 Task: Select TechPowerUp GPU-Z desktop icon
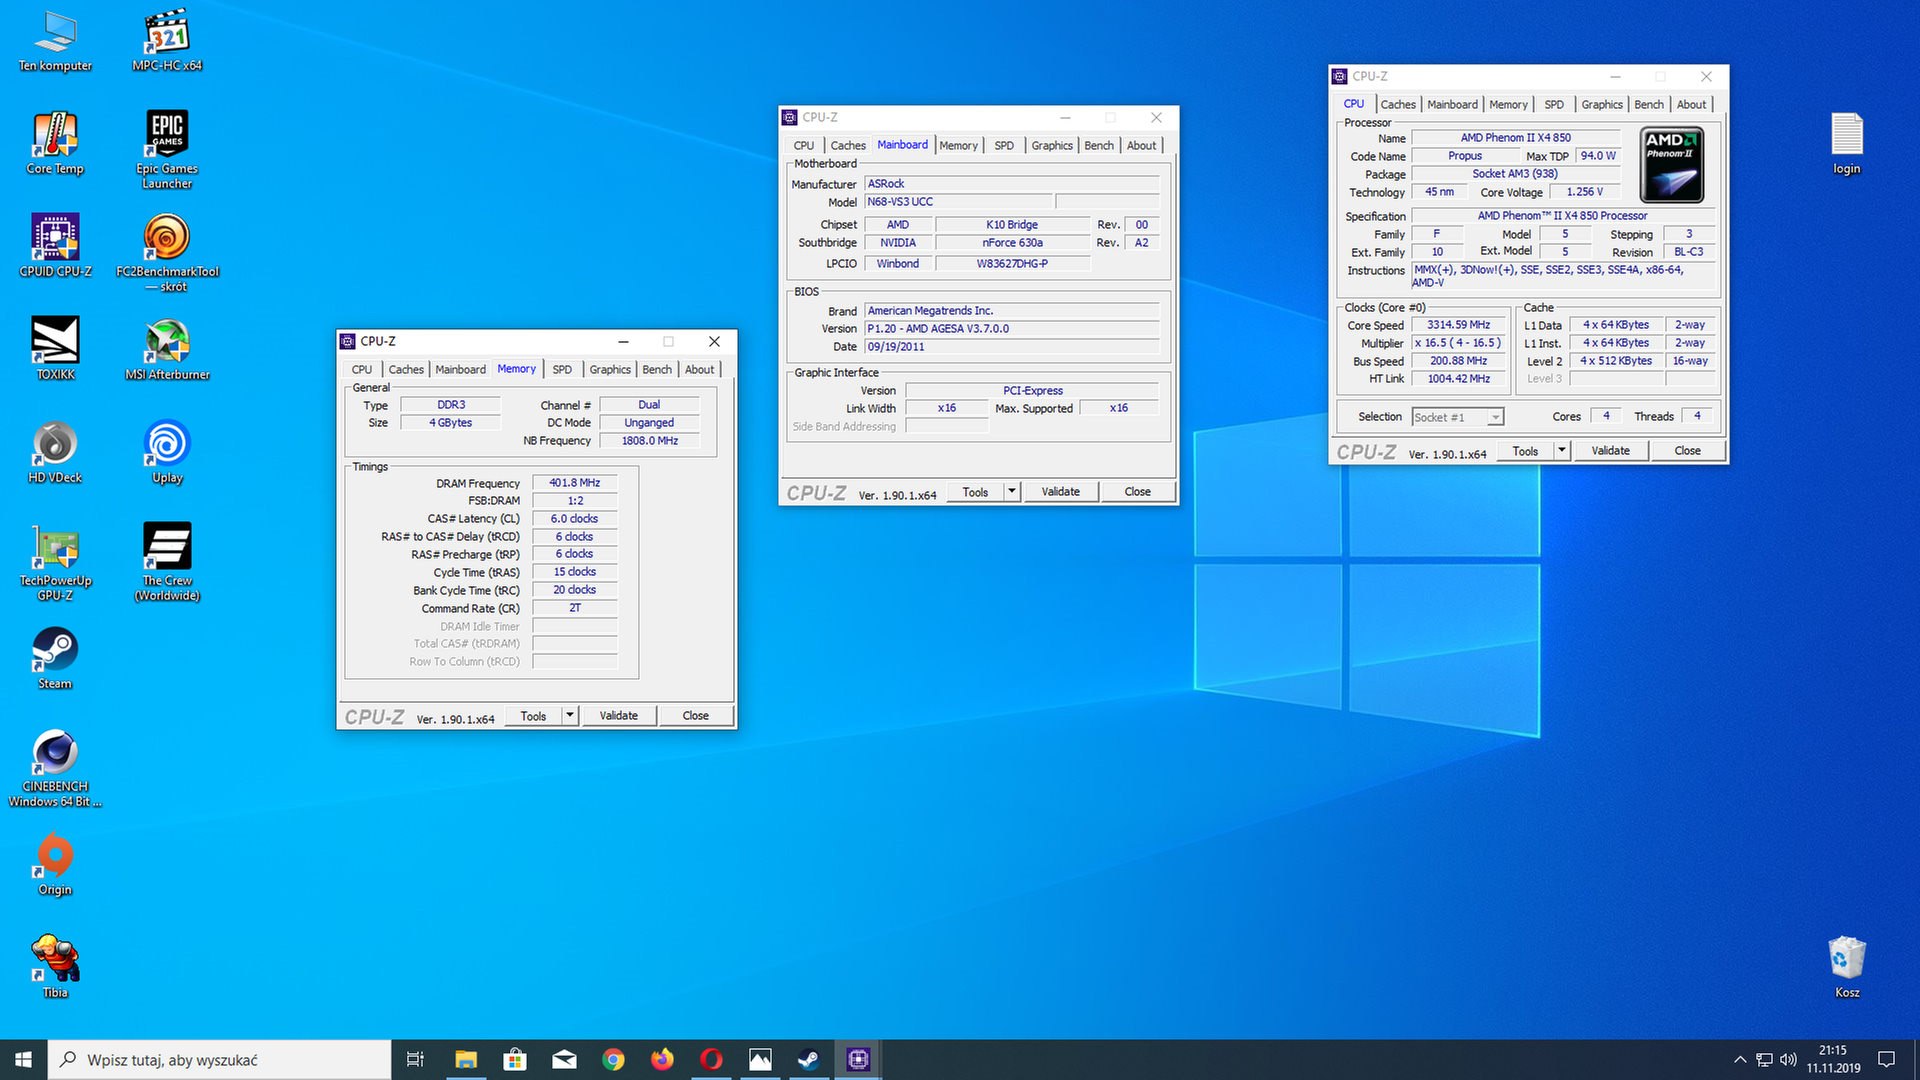[55, 563]
